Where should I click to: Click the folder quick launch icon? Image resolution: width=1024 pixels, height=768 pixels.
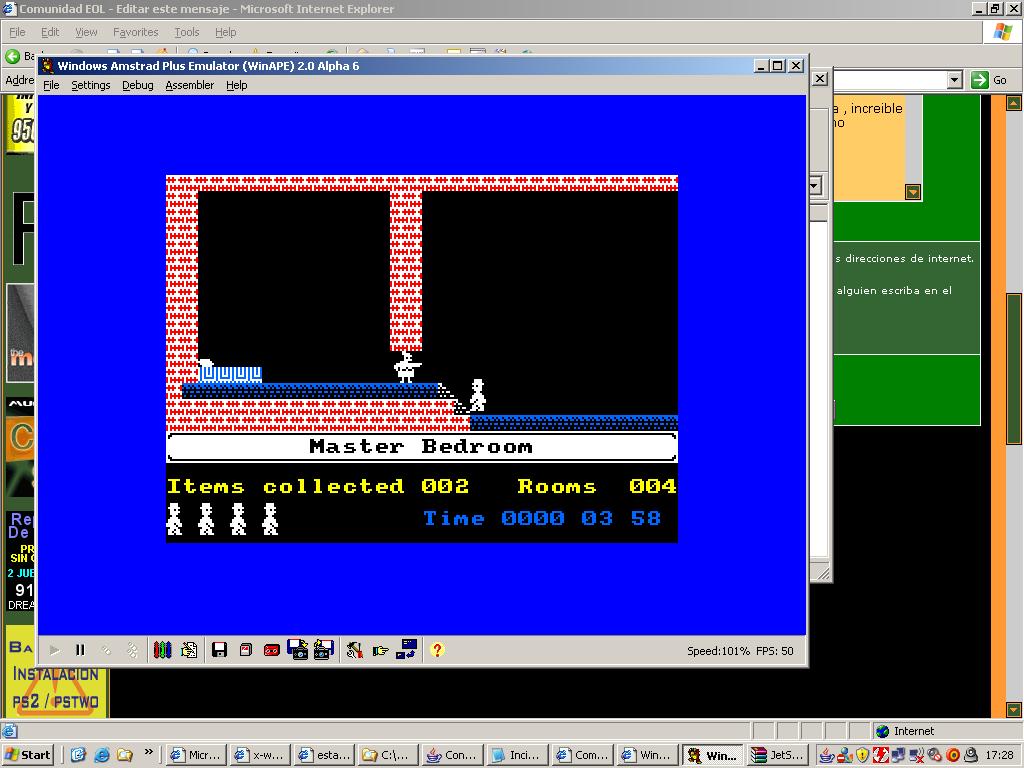coord(125,755)
